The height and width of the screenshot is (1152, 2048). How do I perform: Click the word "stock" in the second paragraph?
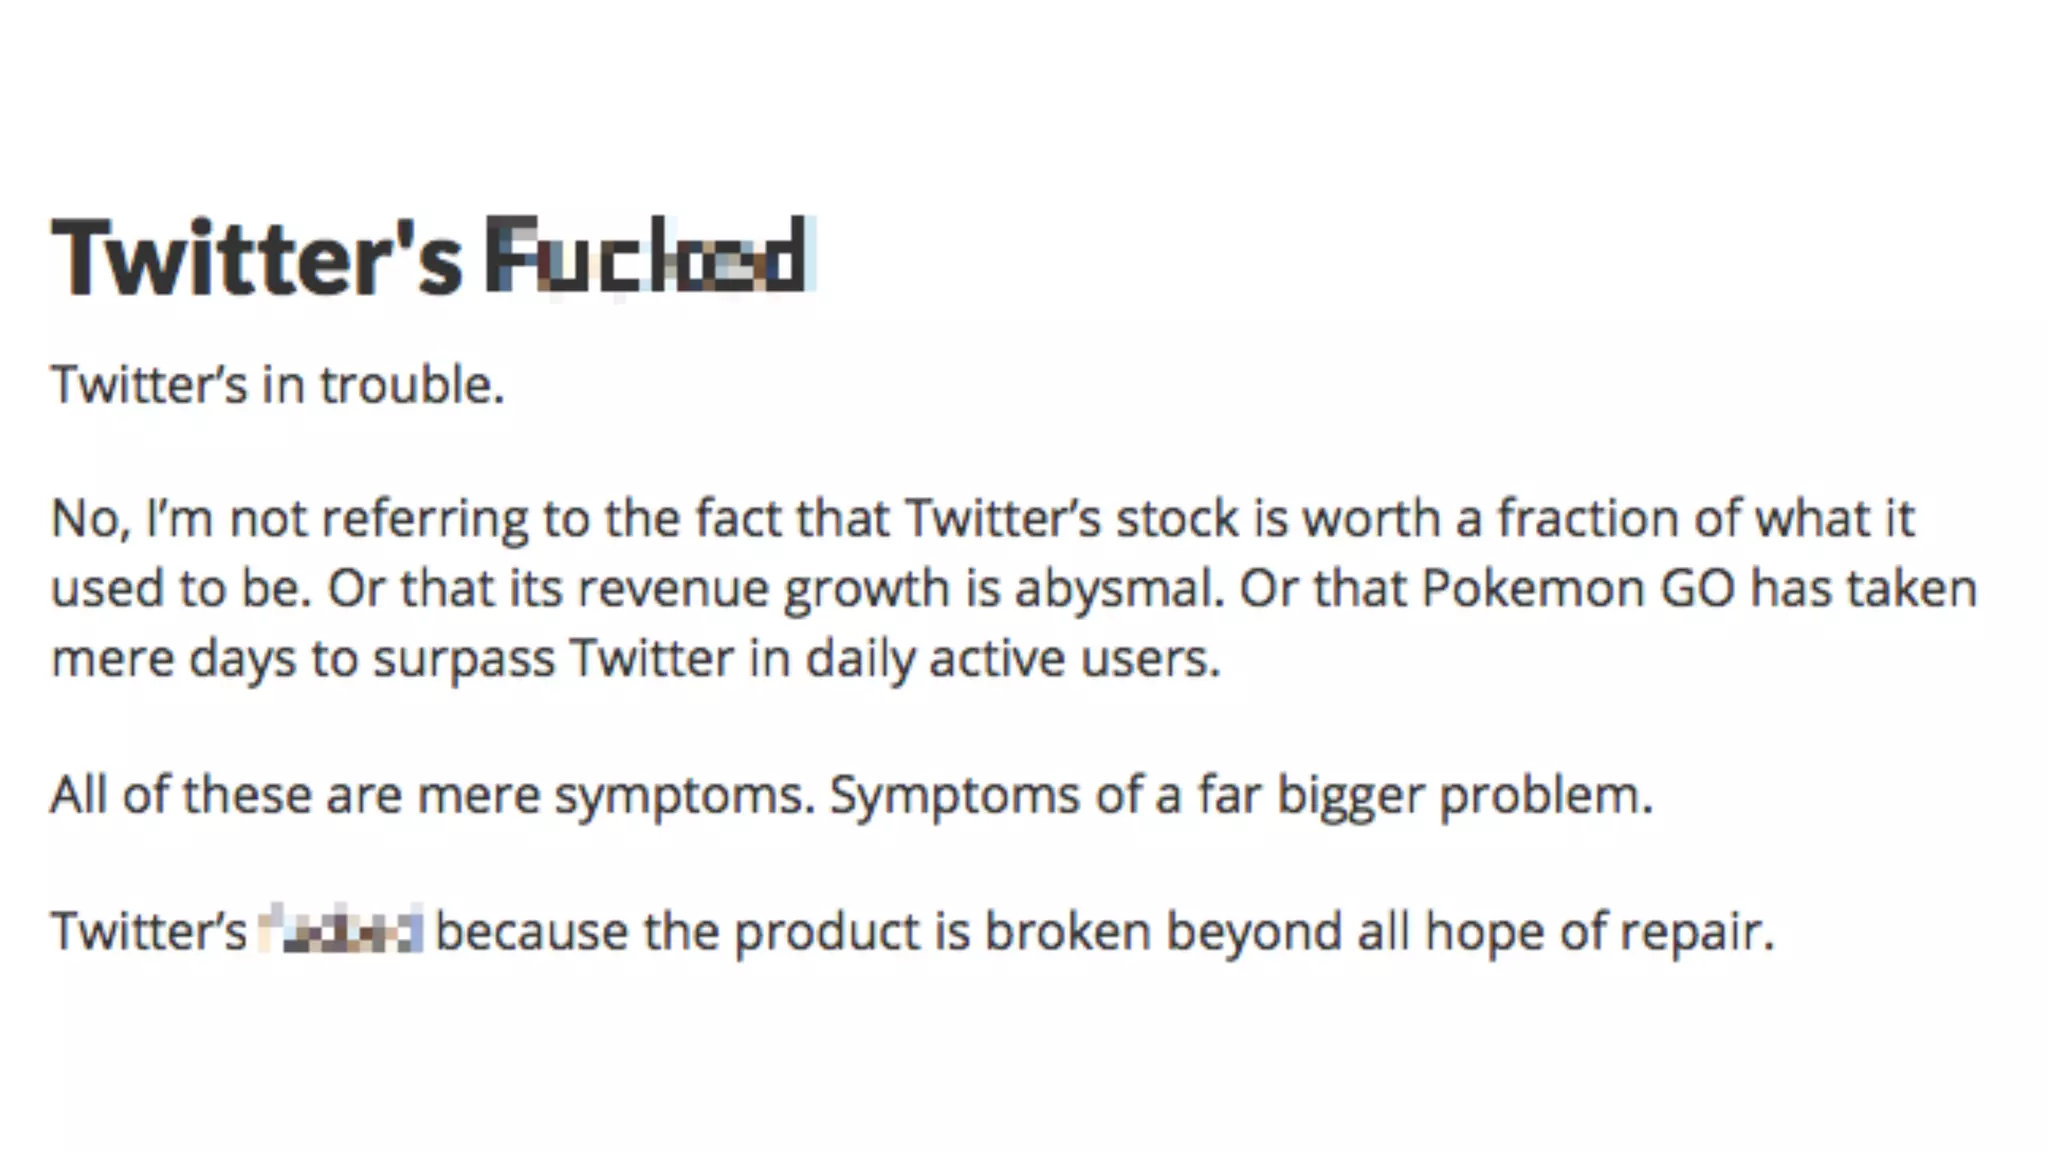tap(1177, 519)
